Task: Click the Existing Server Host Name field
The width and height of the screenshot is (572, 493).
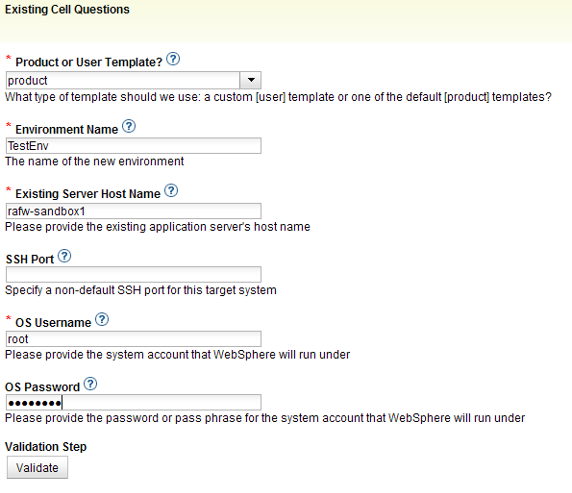Action: pyautogui.click(x=134, y=211)
